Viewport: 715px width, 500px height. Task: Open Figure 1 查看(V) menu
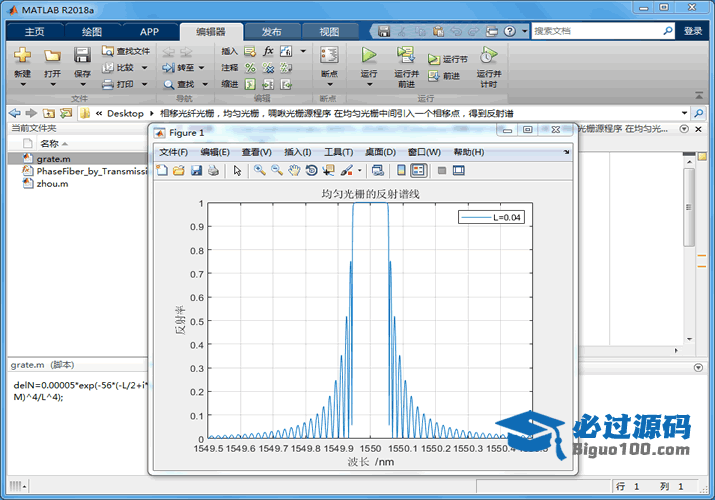256,152
